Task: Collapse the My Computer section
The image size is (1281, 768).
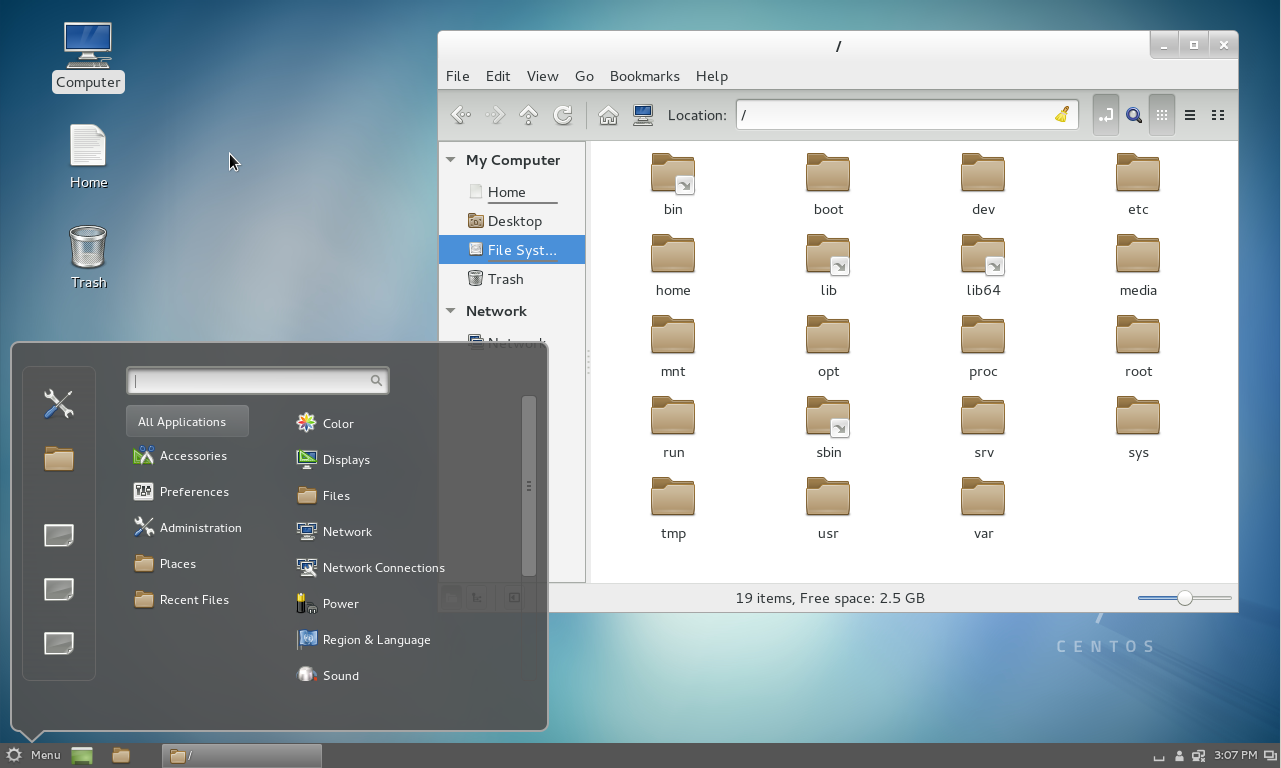Action: click(450, 159)
